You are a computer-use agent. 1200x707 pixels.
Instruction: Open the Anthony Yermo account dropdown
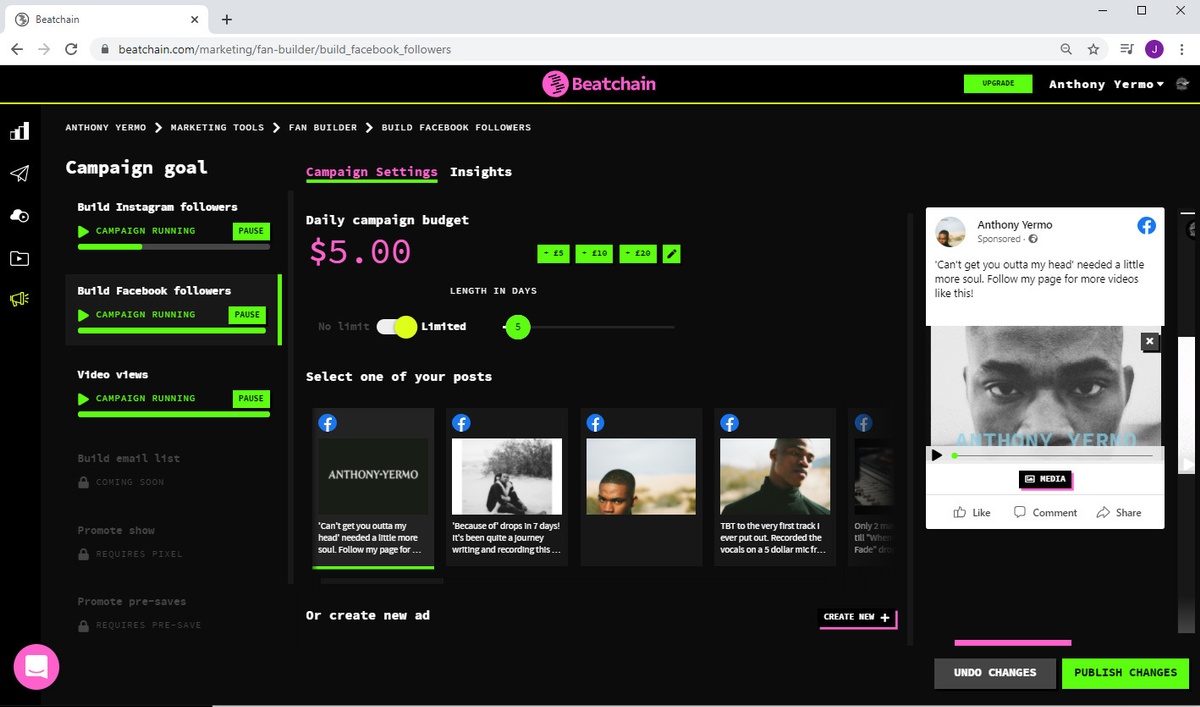(x=1106, y=84)
